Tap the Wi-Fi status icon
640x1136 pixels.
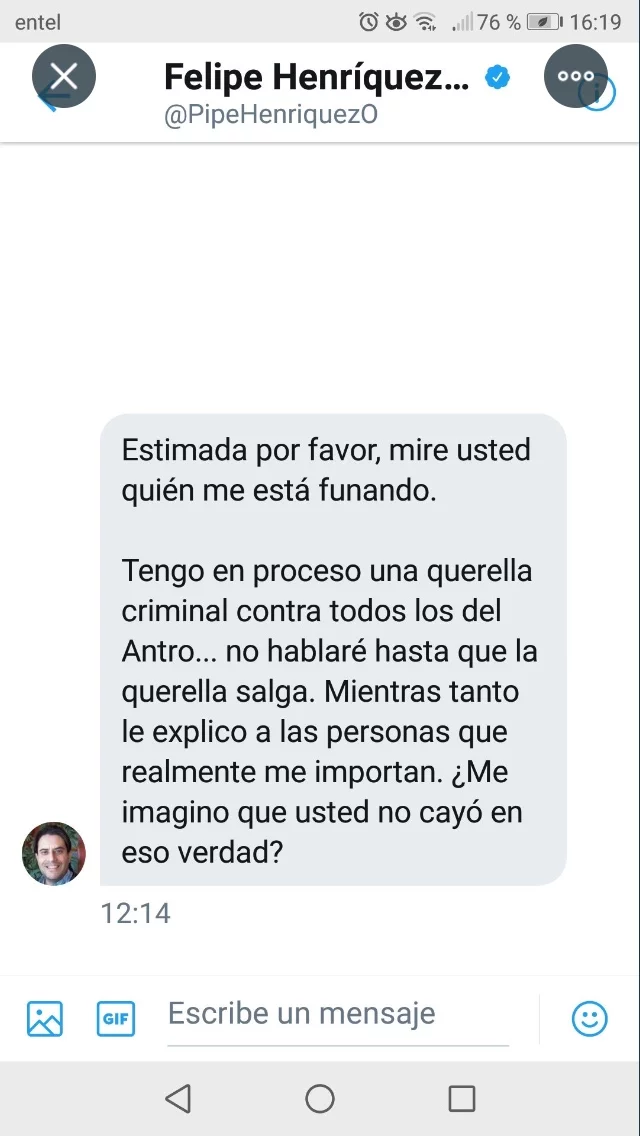424,22
